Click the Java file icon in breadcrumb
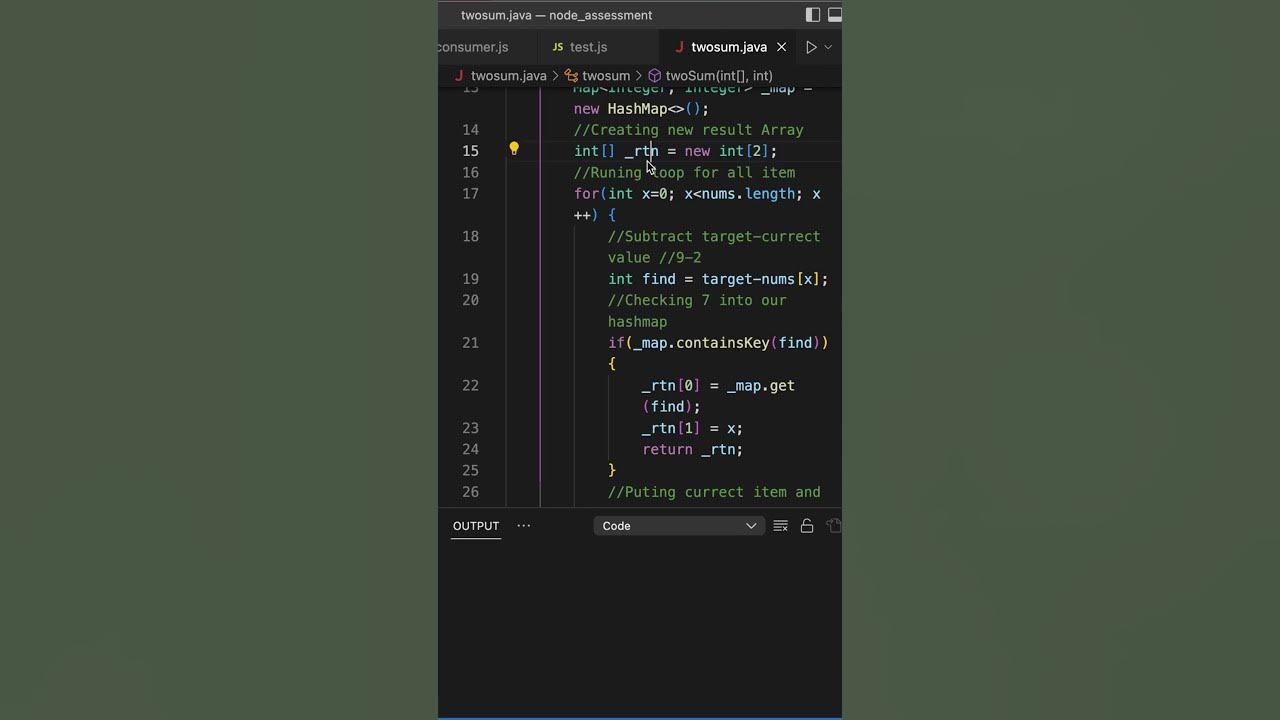This screenshot has width=1280, height=720. [x=459, y=76]
